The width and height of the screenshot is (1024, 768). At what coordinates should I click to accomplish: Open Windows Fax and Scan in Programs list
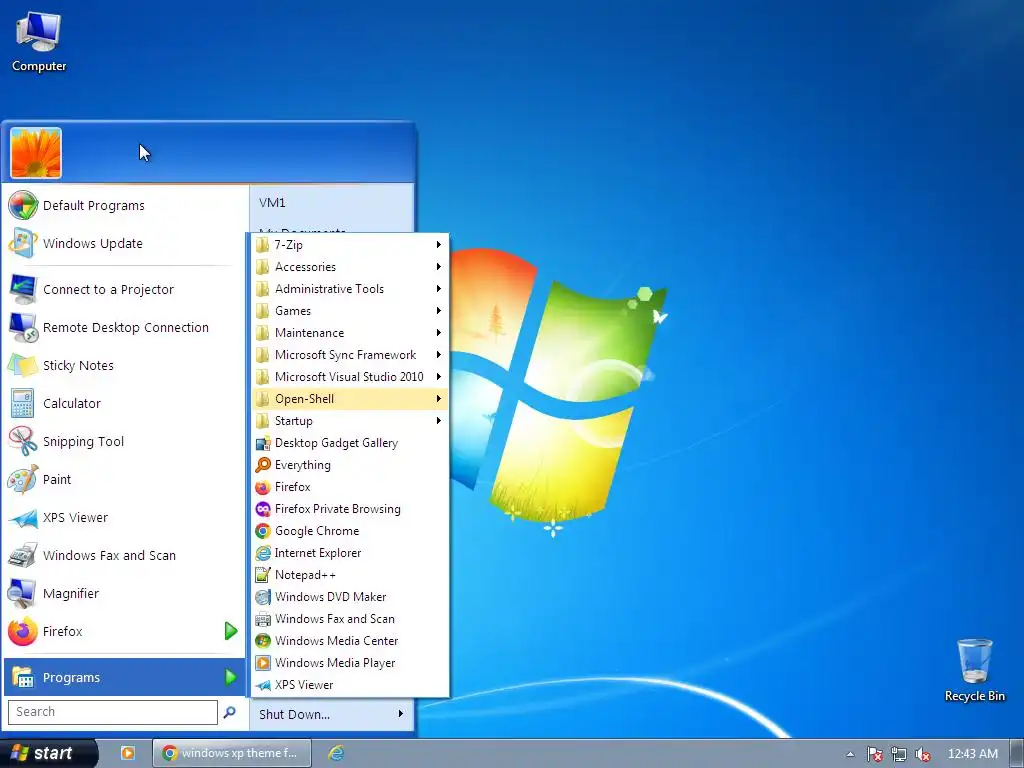point(350,619)
